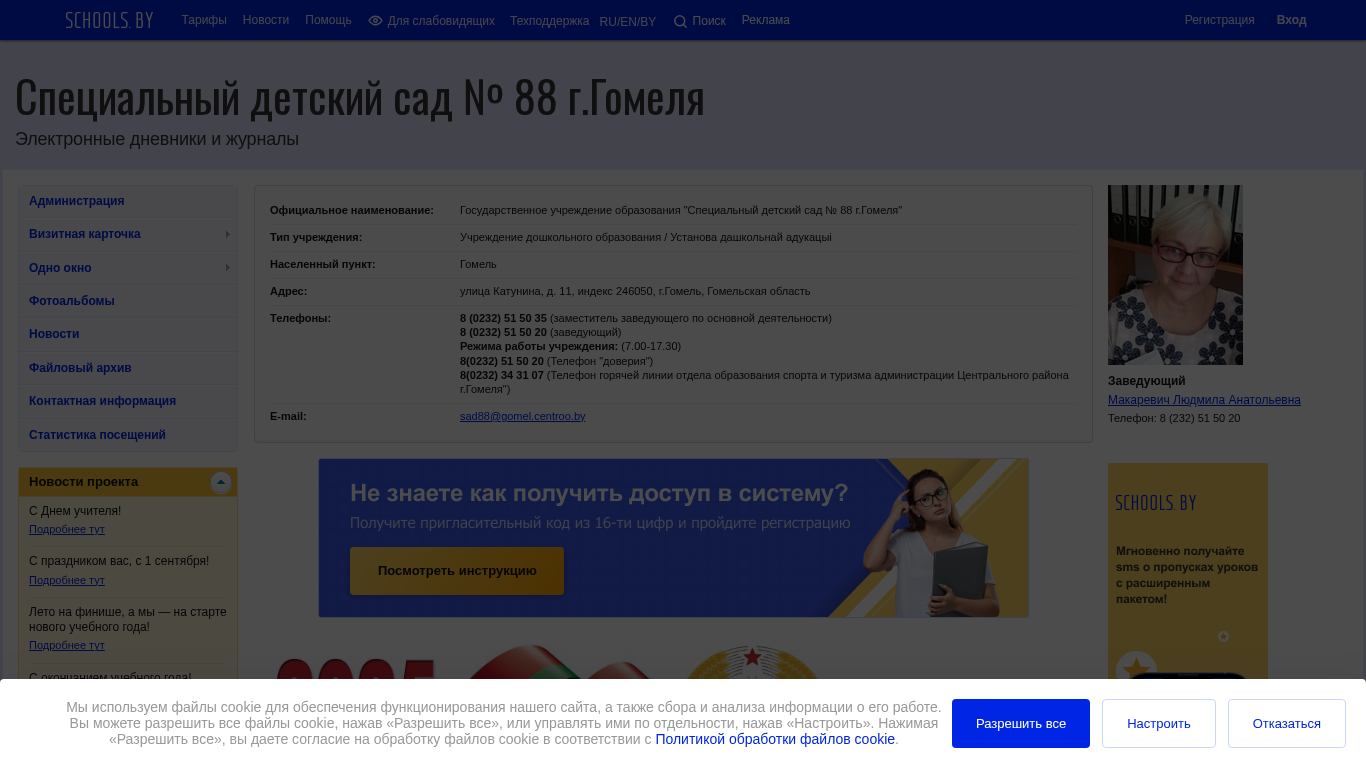Open the Макаревич Людмила Анатольевна link

(x=1204, y=400)
